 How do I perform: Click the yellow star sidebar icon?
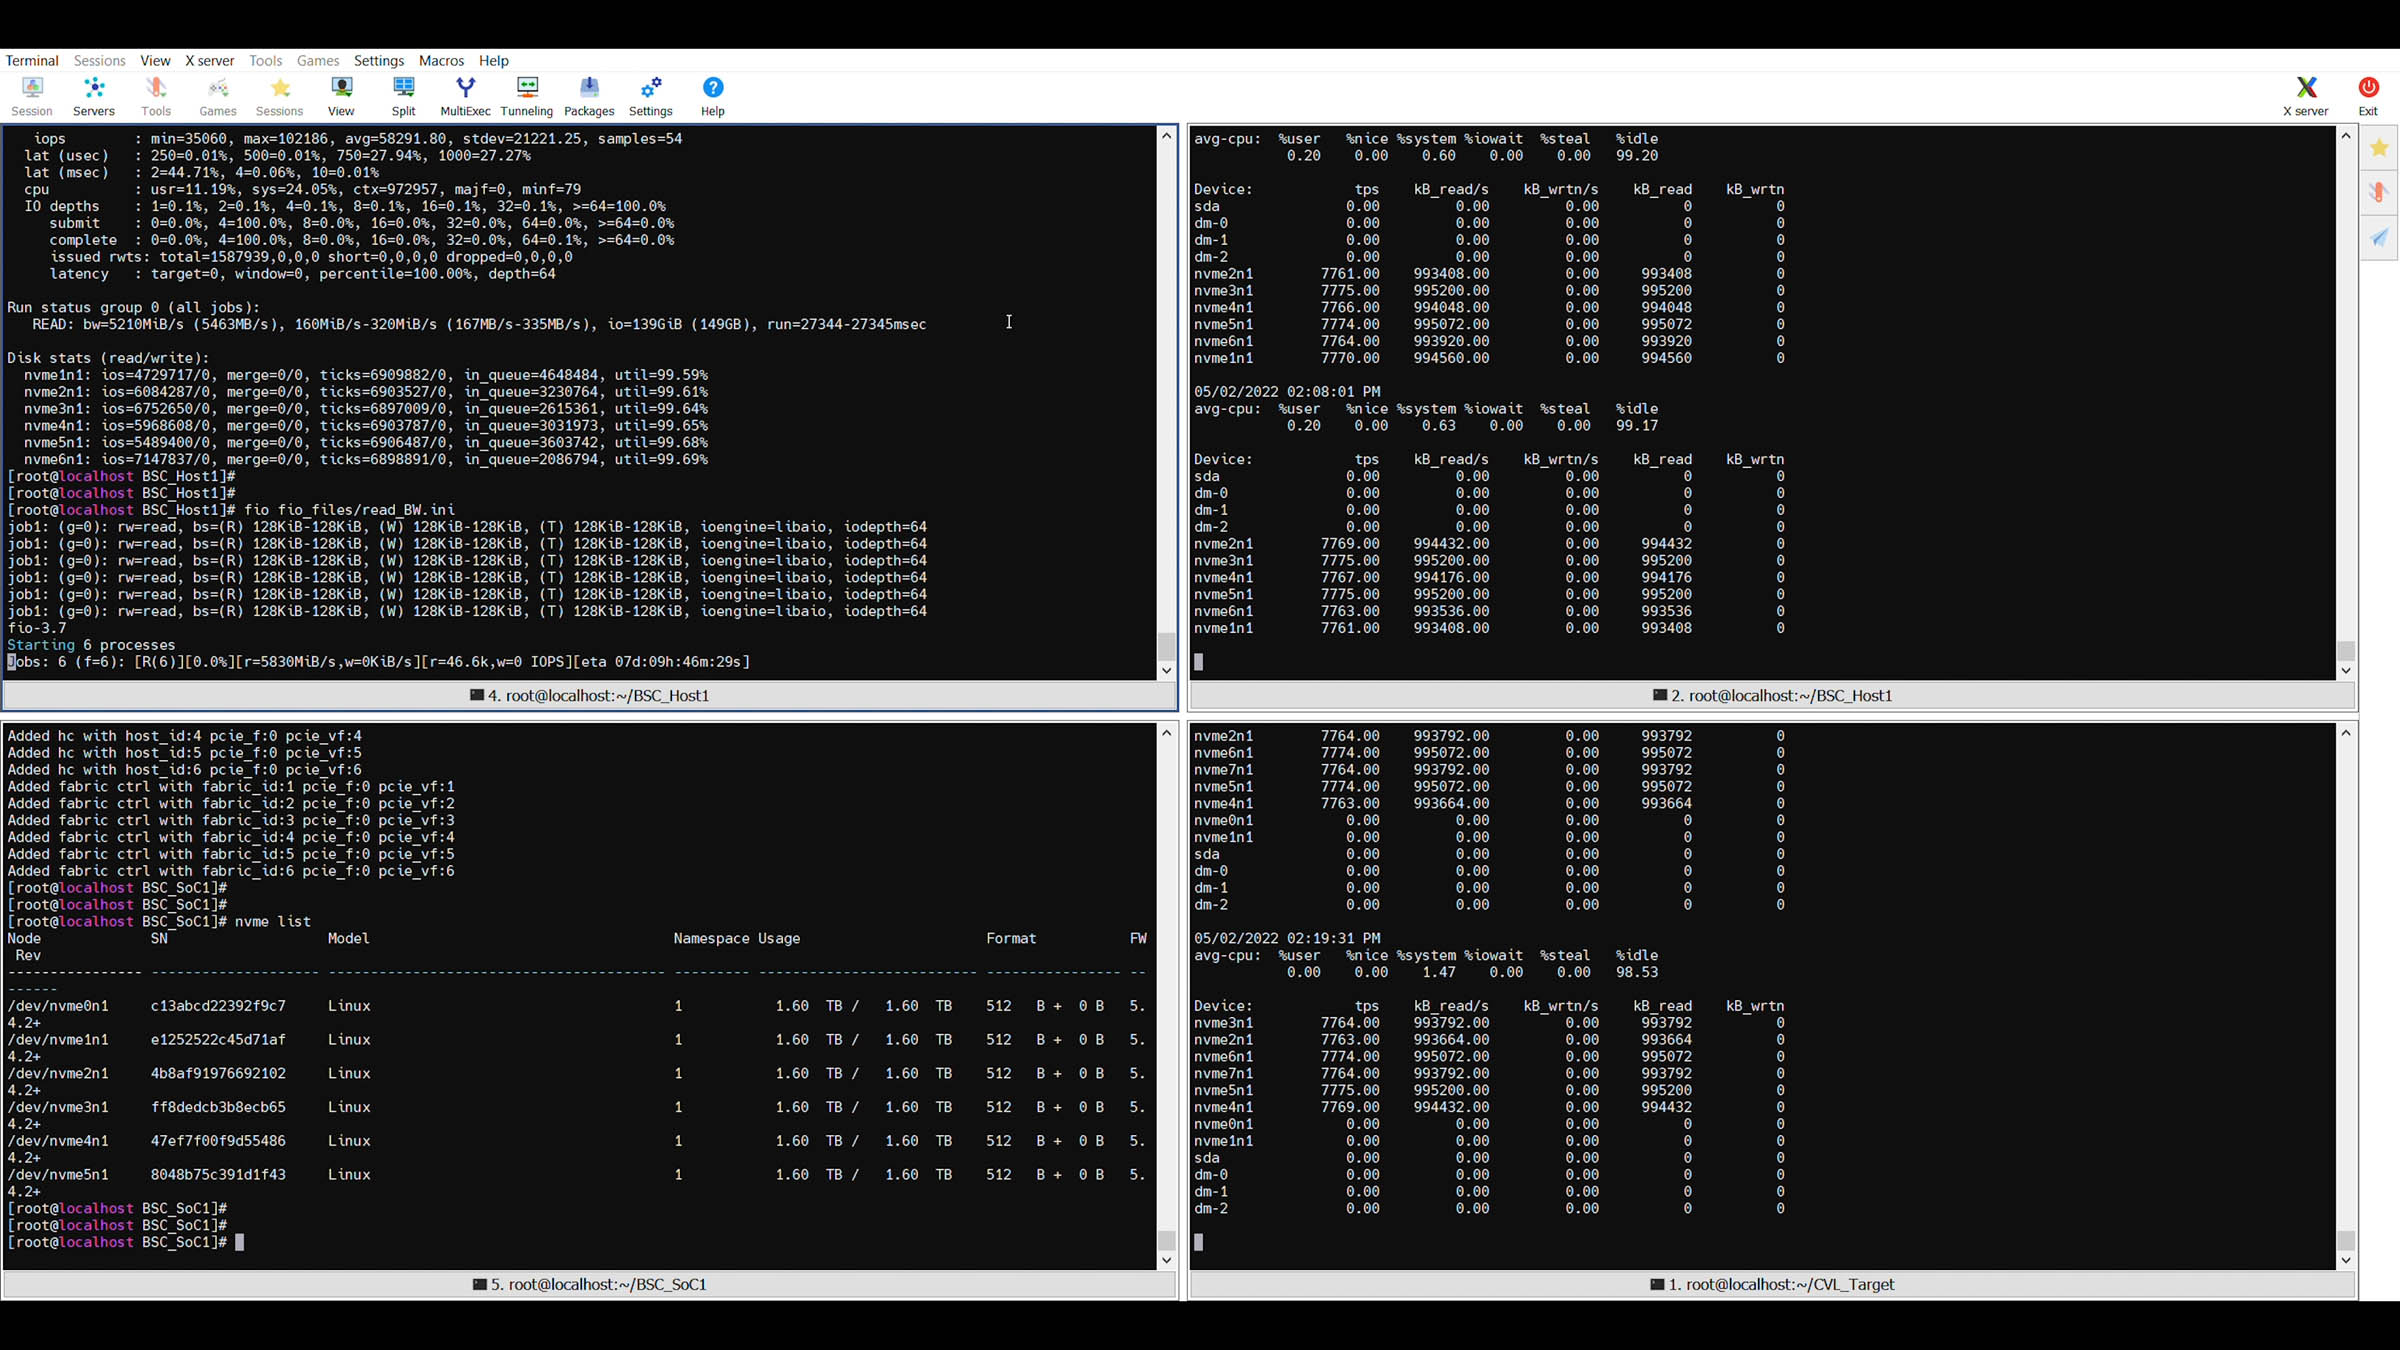click(x=2379, y=148)
